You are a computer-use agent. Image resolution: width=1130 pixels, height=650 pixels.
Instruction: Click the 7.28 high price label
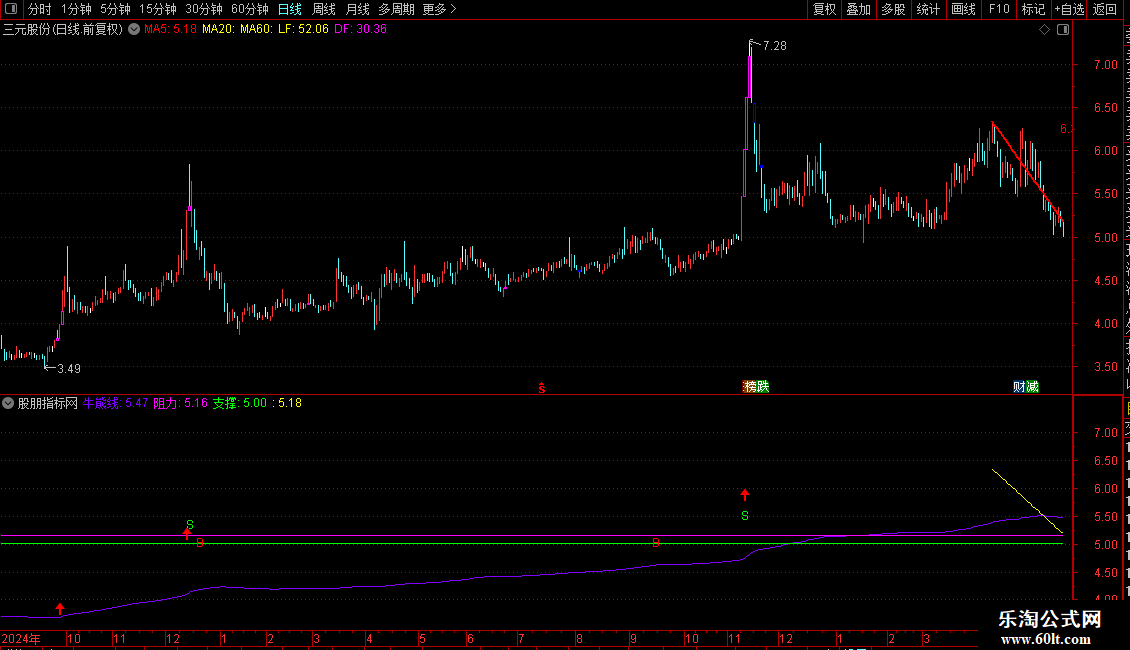tap(775, 45)
